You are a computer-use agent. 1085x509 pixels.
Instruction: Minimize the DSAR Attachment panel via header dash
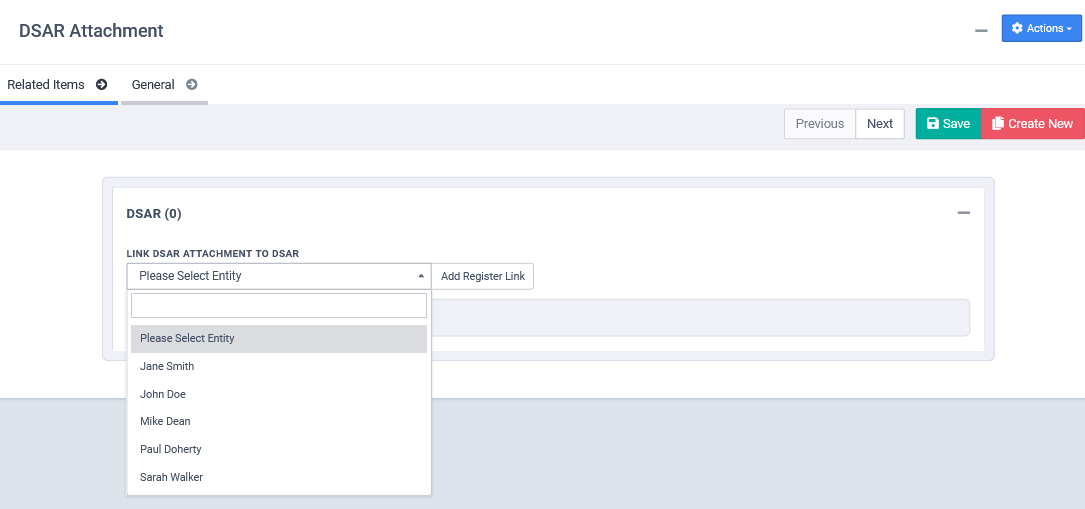pyautogui.click(x=981, y=31)
